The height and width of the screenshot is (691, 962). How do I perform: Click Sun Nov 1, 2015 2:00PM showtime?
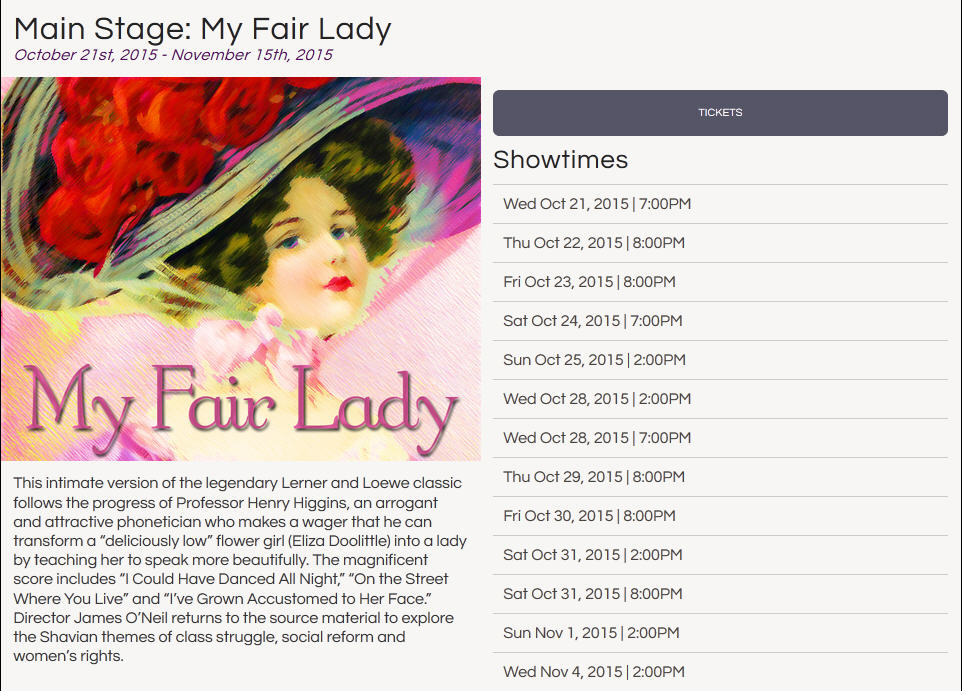click(591, 633)
